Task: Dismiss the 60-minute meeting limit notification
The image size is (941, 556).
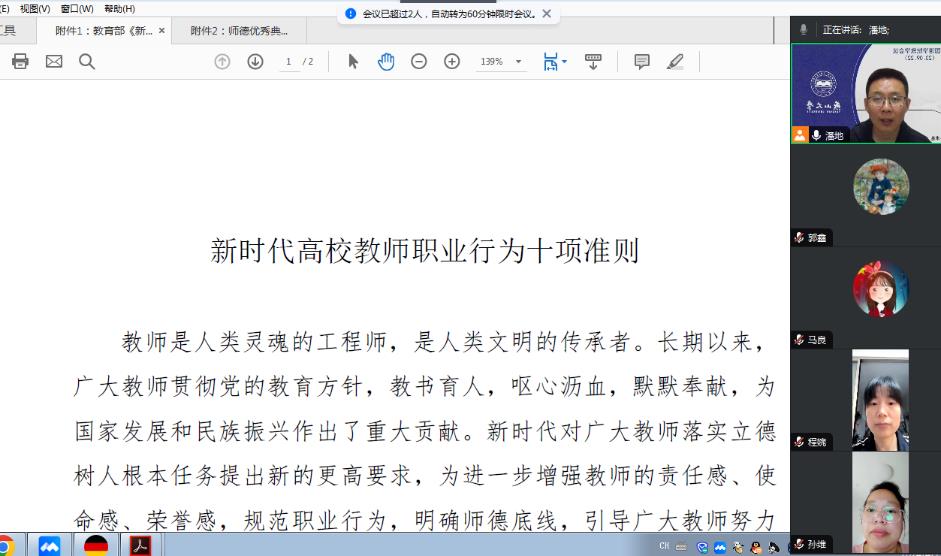Action: pyautogui.click(x=546, y=14)
